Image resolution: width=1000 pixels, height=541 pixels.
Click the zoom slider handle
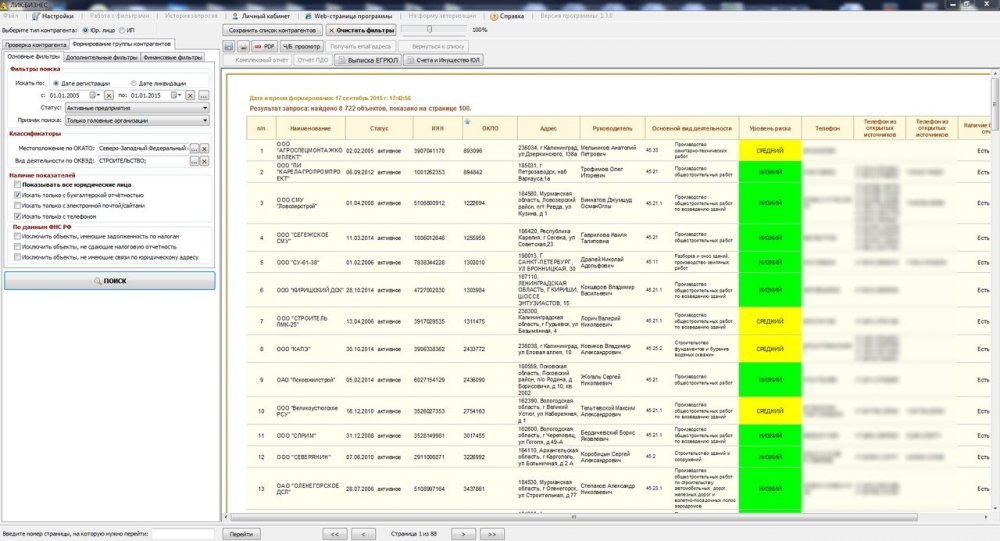(429, 29)
